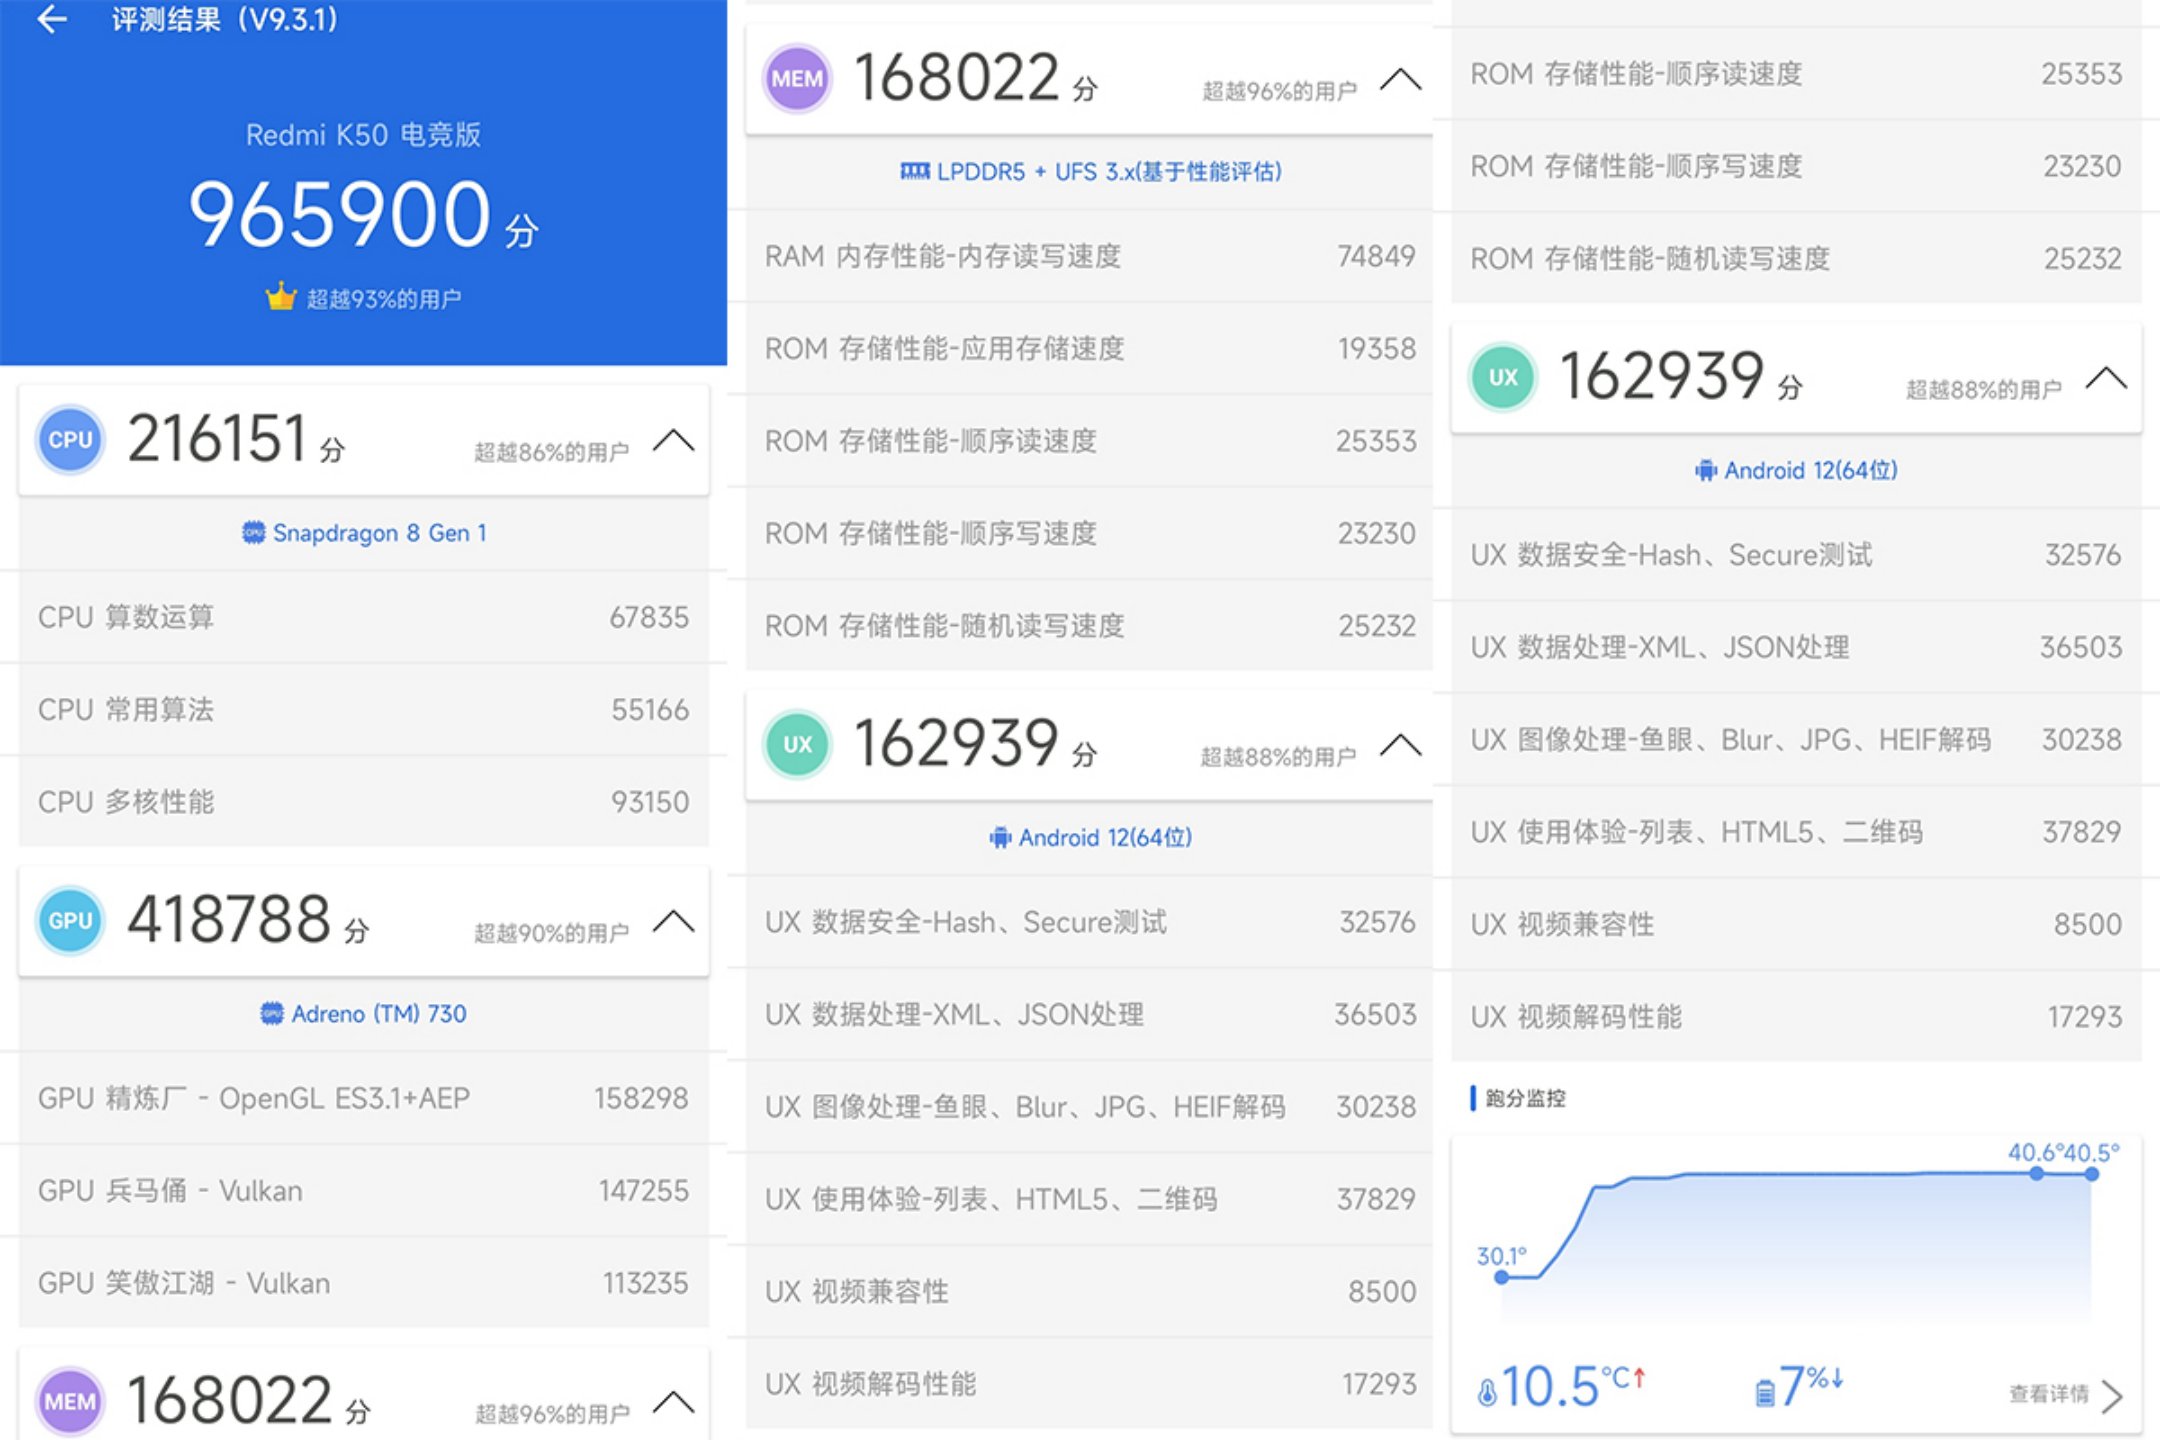Select the 30.1° point on the temperature chart

[1501, 1277]
